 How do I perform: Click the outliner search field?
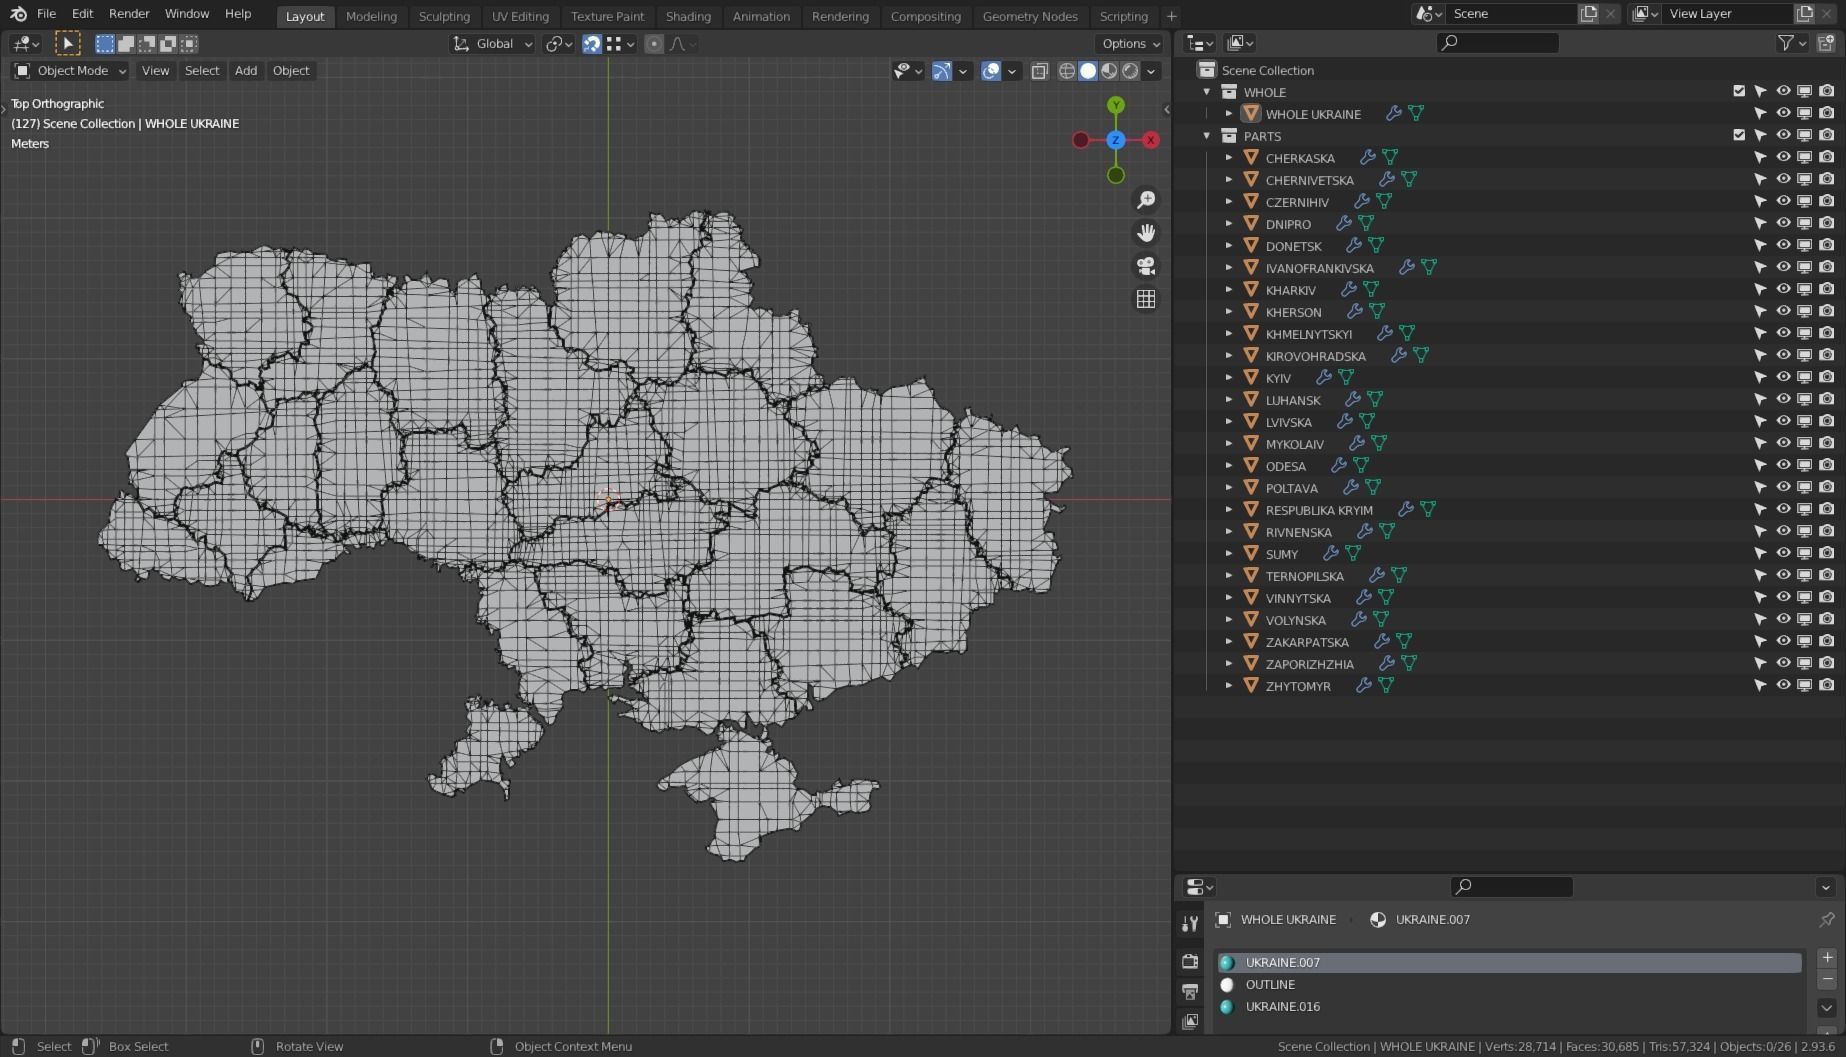pyautogui.click(x=1498, y=43)
